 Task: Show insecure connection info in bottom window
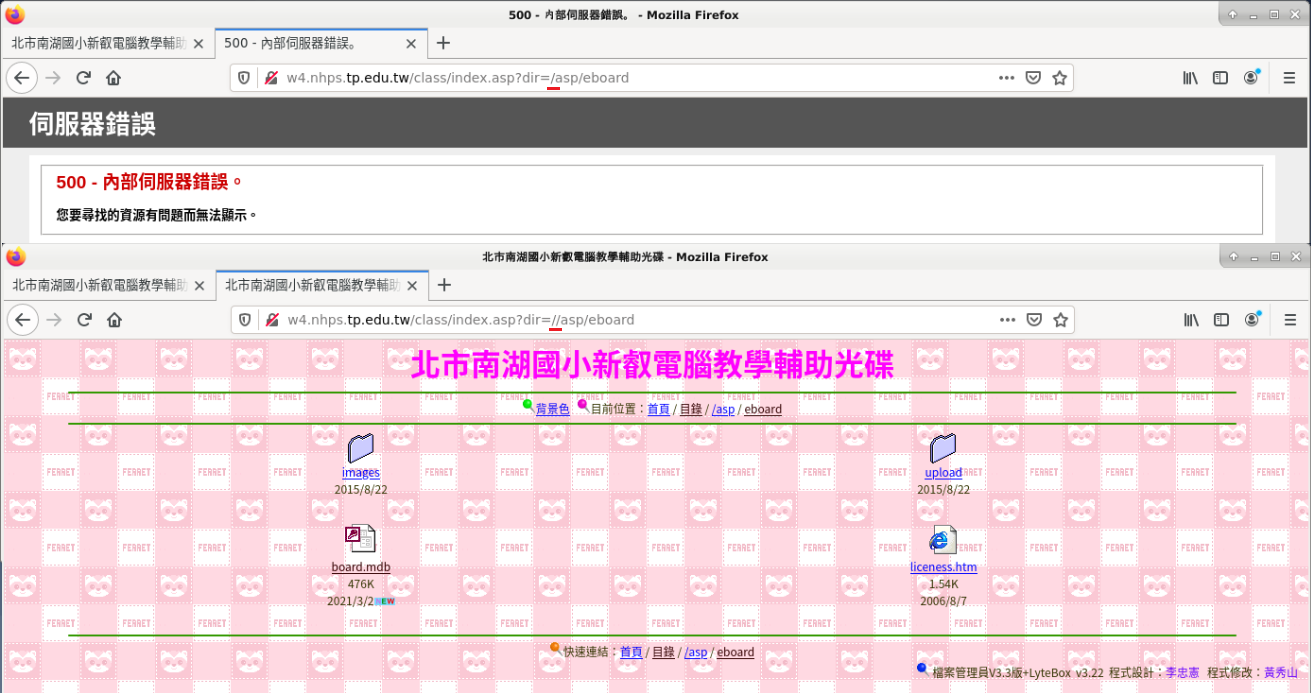pos(270,320)
